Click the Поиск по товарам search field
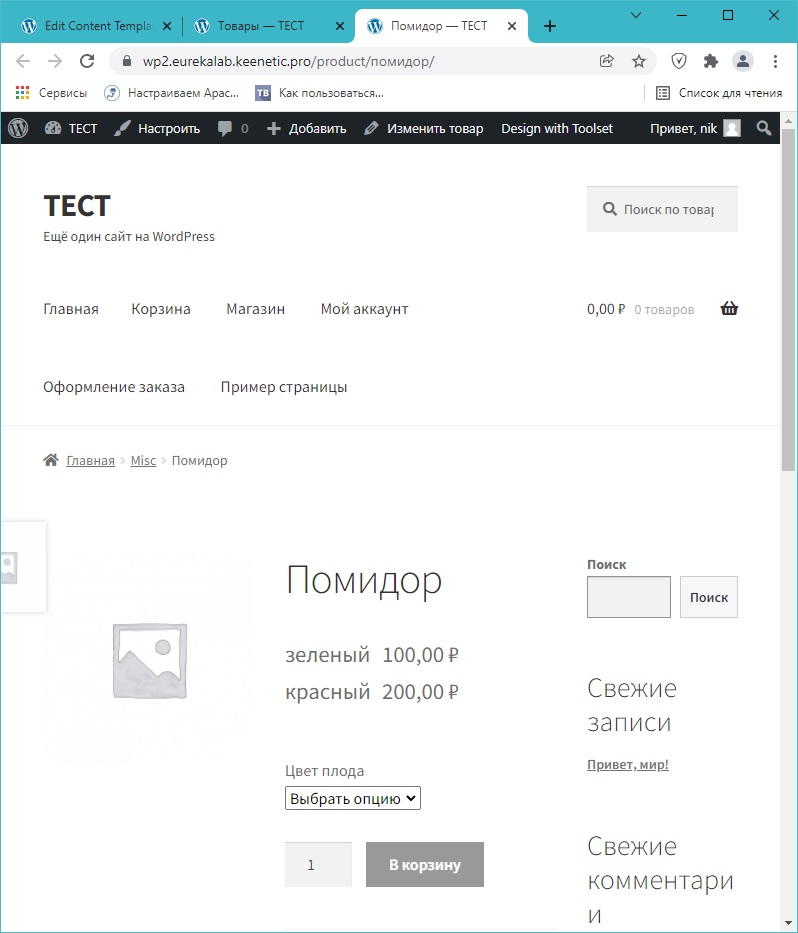This screenshot has height=933, width=798. pyautogui.click(x=668, y=210)
